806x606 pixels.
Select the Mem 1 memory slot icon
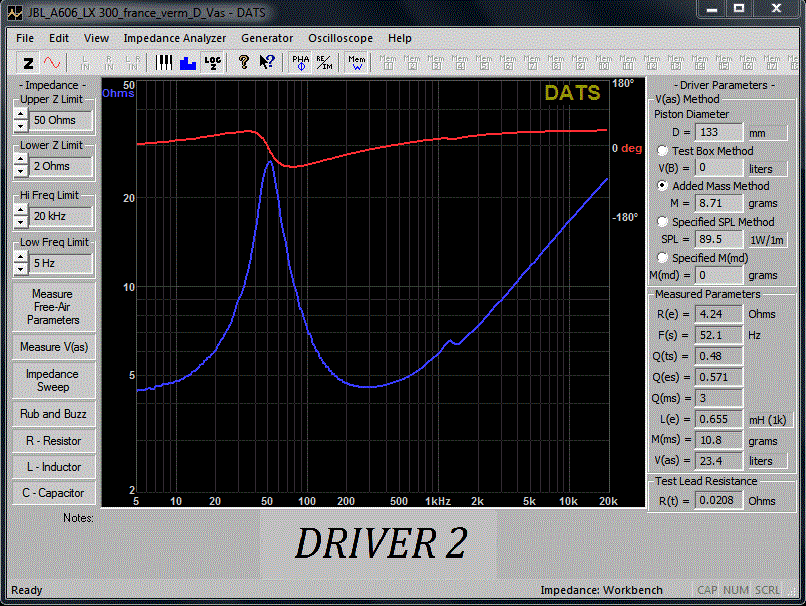(x=388, y=63)
